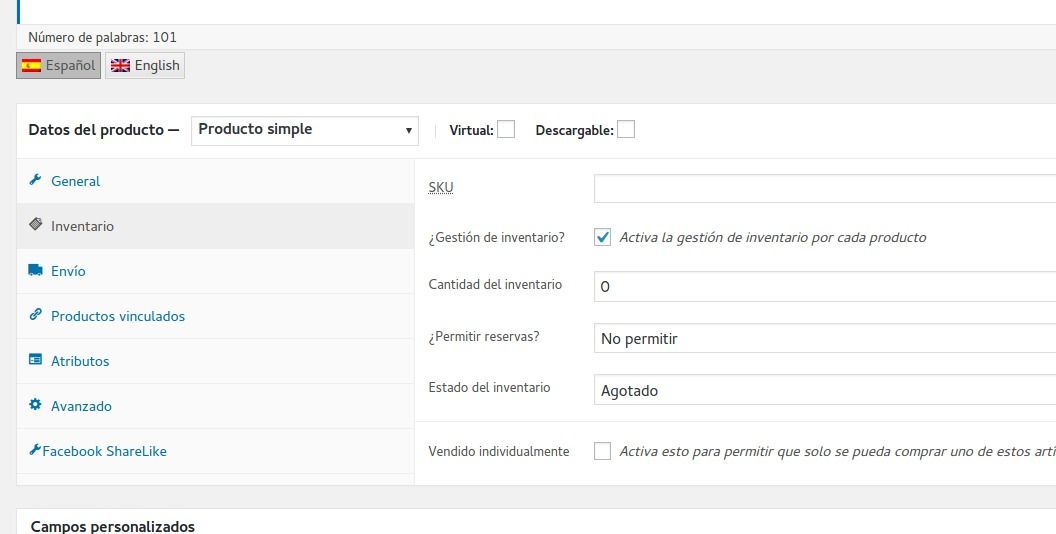Click the tag icon beside Inventario
Screen dimensions: 1056x534
35,224
